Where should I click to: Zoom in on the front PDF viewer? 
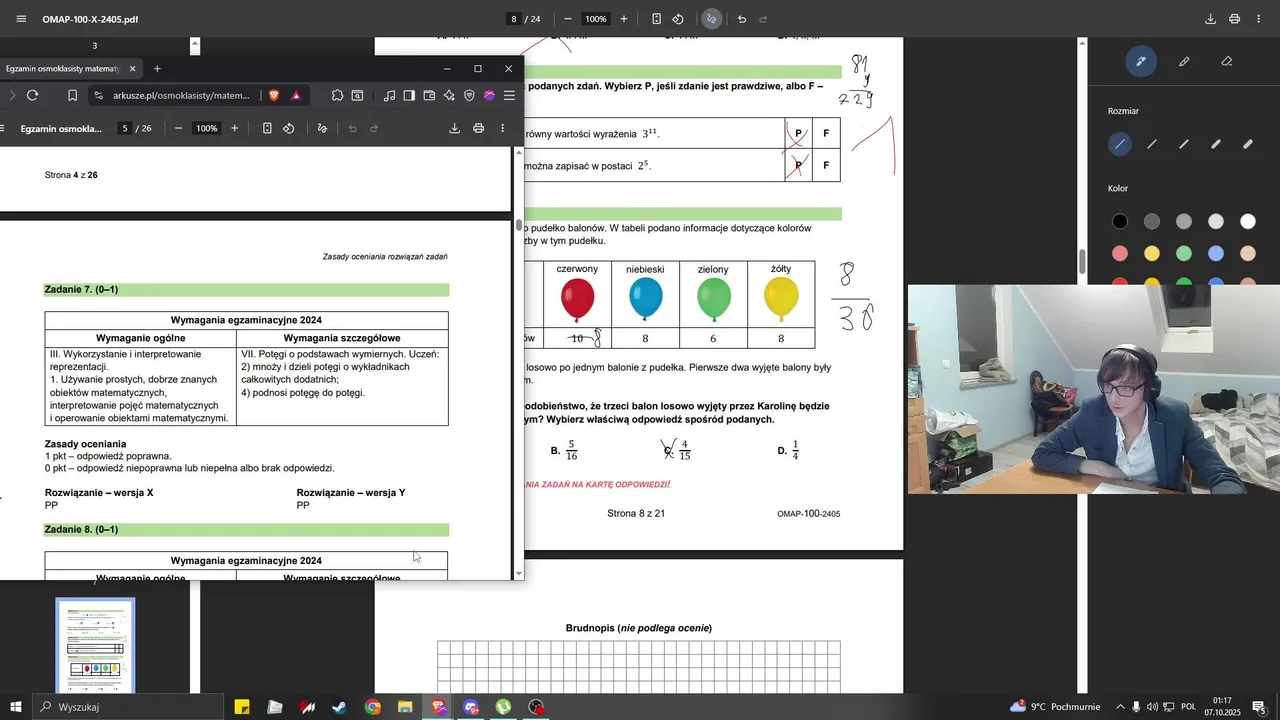click(x=234, y=128)
